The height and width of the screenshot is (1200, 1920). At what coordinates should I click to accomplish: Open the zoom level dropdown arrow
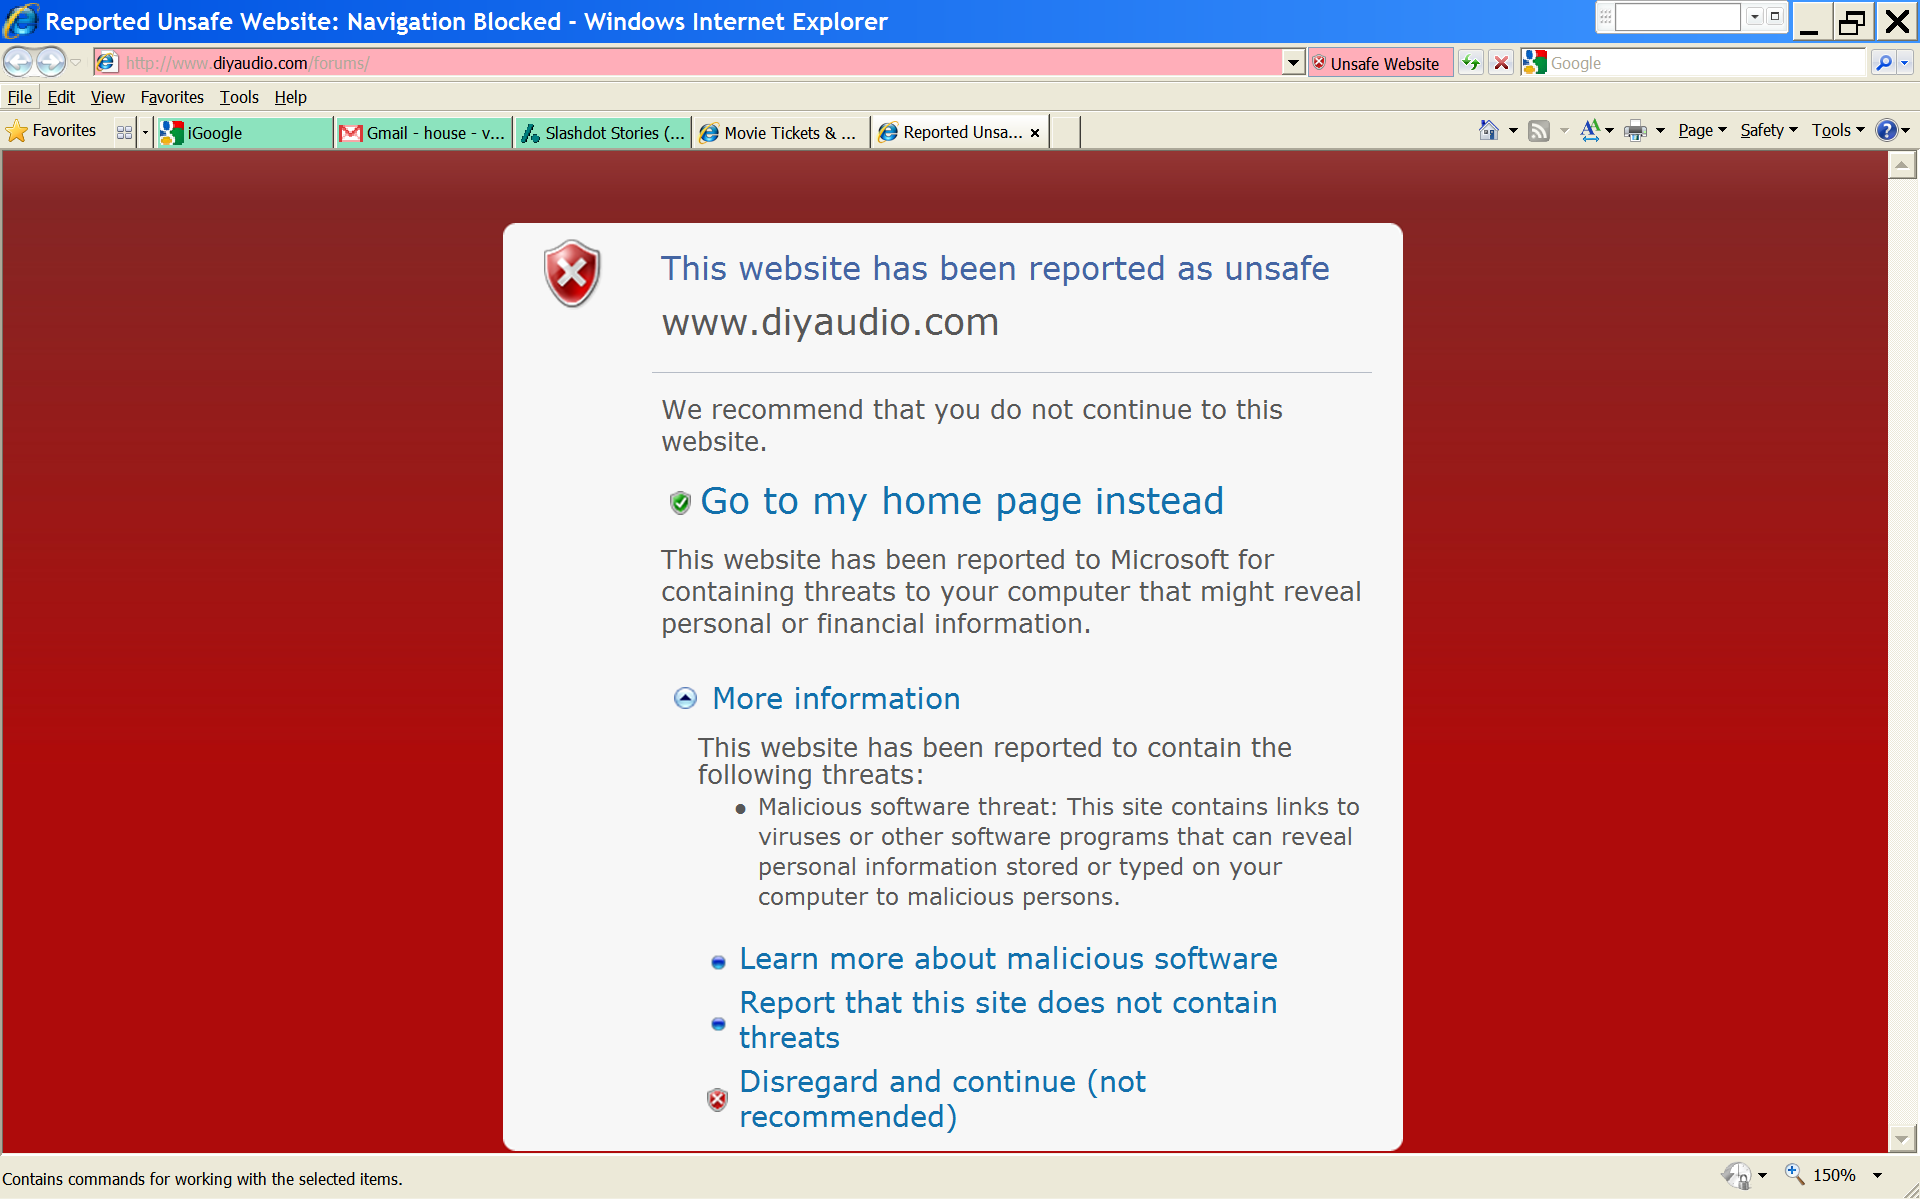point(1877,1176)
